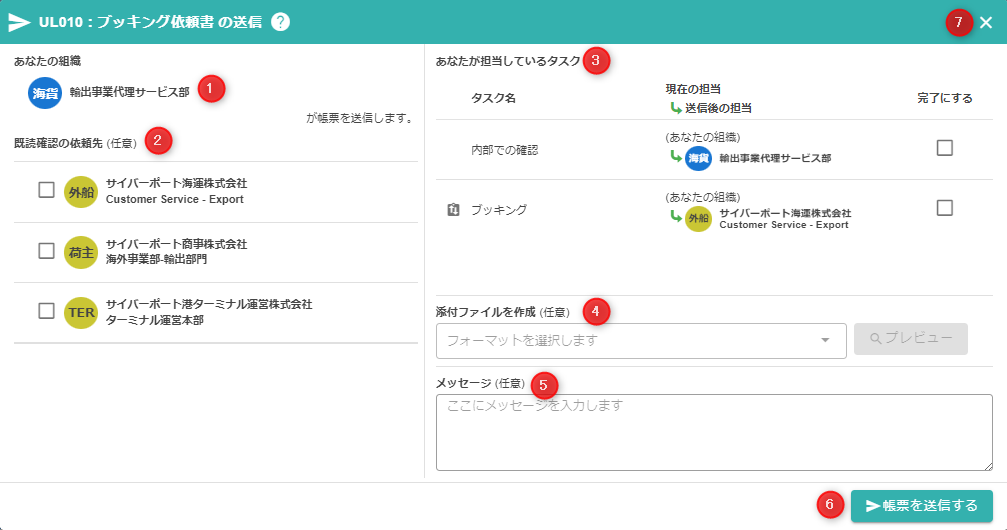Tick the サイバーポート商事株式会社 checkbox
This screenshot has height=530, width=1007.
[x=46, y=251]
